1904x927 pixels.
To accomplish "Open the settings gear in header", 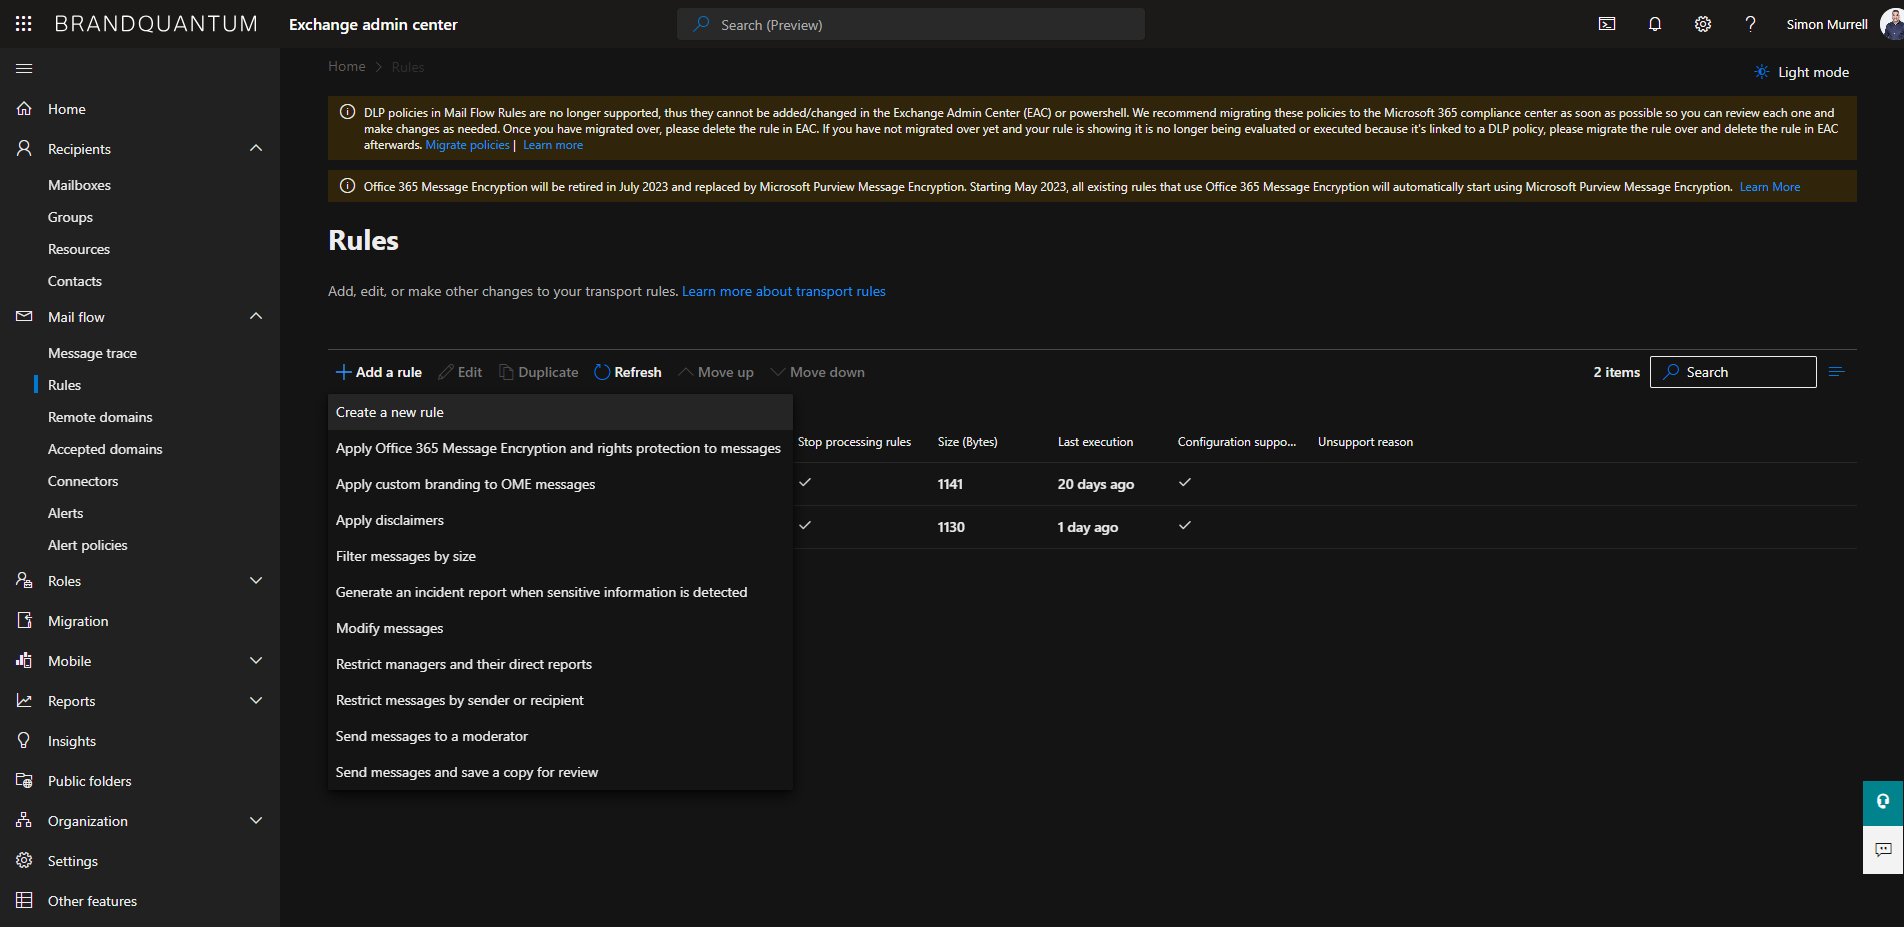I will 1703,24.
